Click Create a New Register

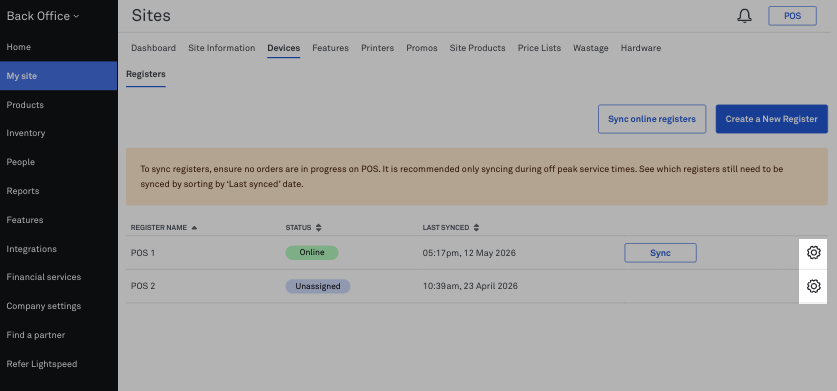pyautogui.click(x=771, y=119)
